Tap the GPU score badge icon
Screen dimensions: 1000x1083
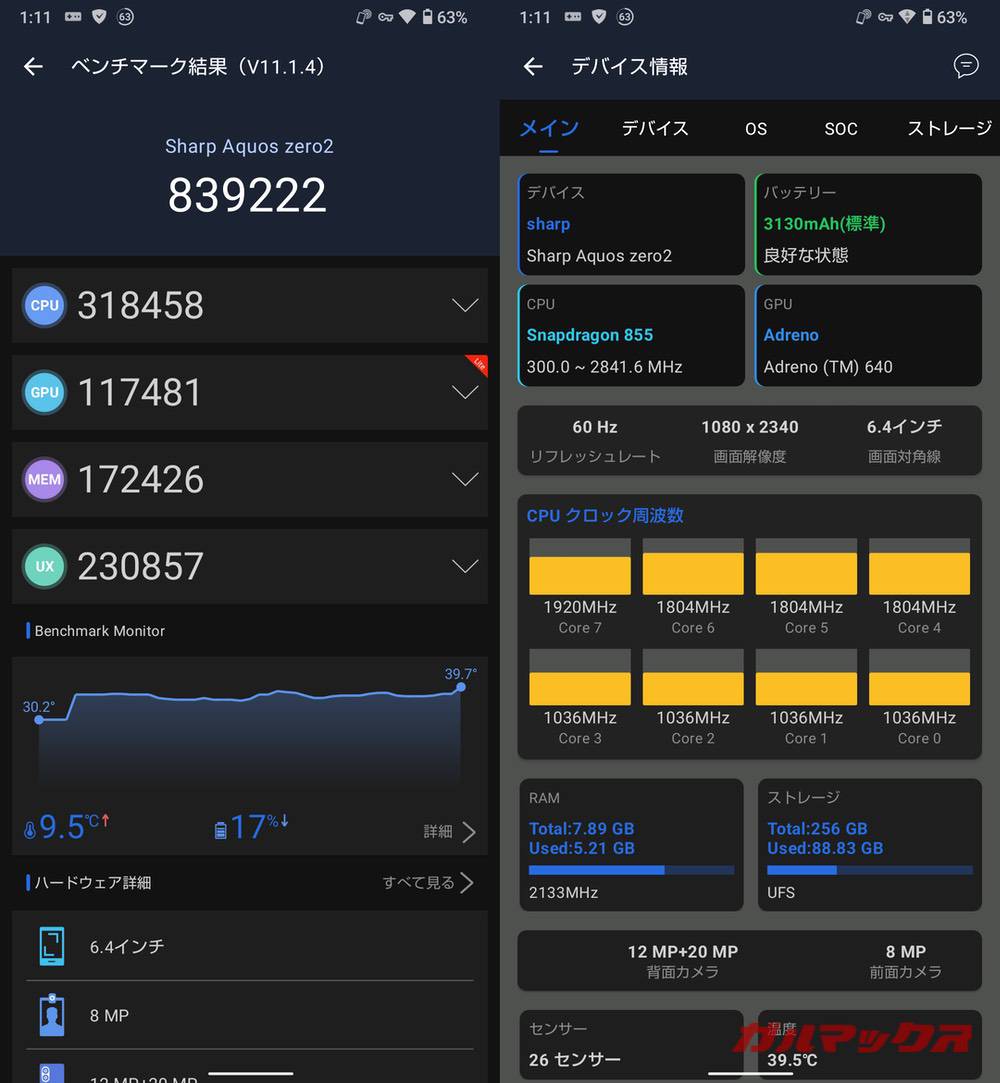click(x=44, y=392)
